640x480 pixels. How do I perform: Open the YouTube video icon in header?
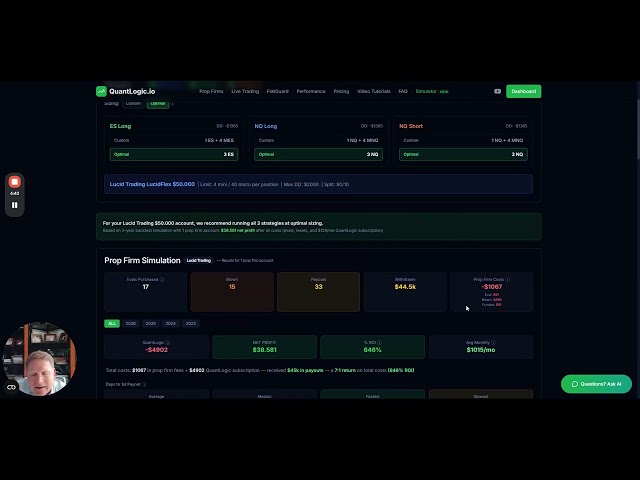[x=497, y=91]
